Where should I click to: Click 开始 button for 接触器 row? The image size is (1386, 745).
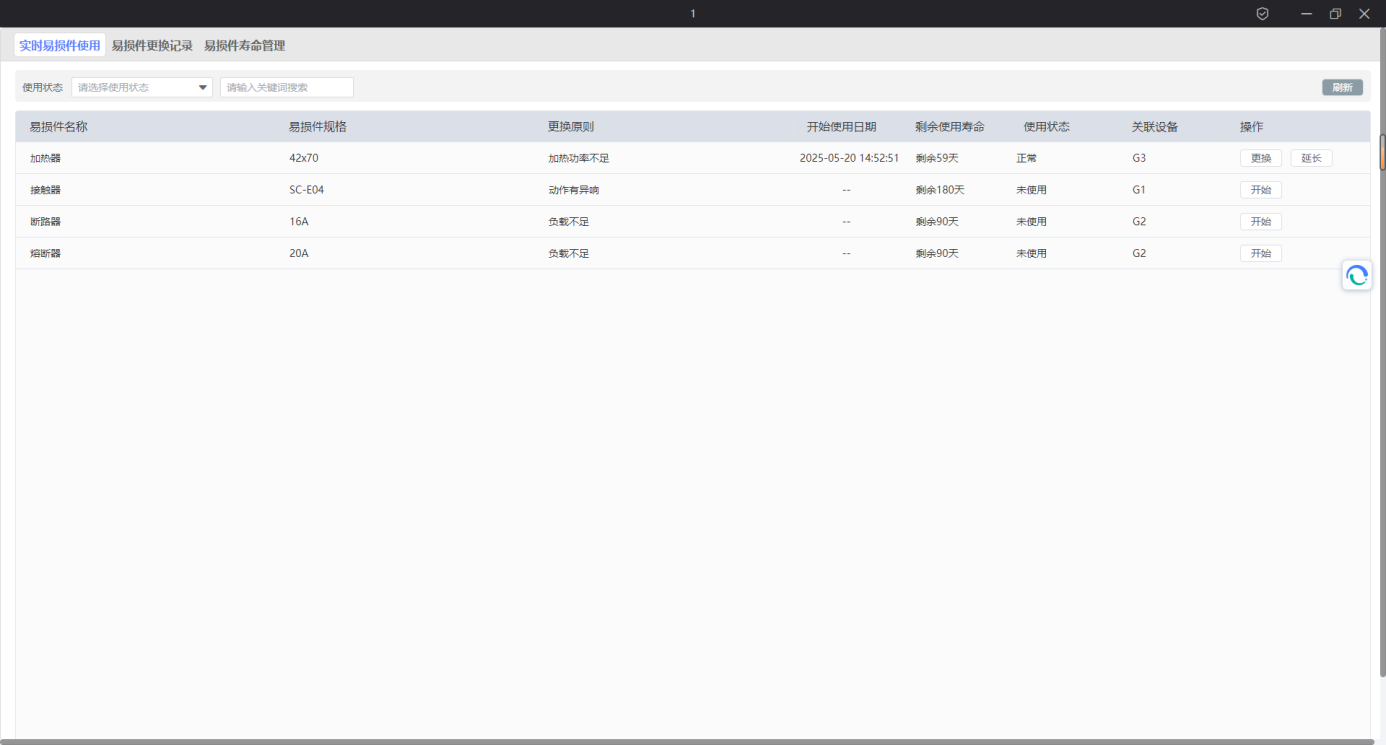point(1260,190)
